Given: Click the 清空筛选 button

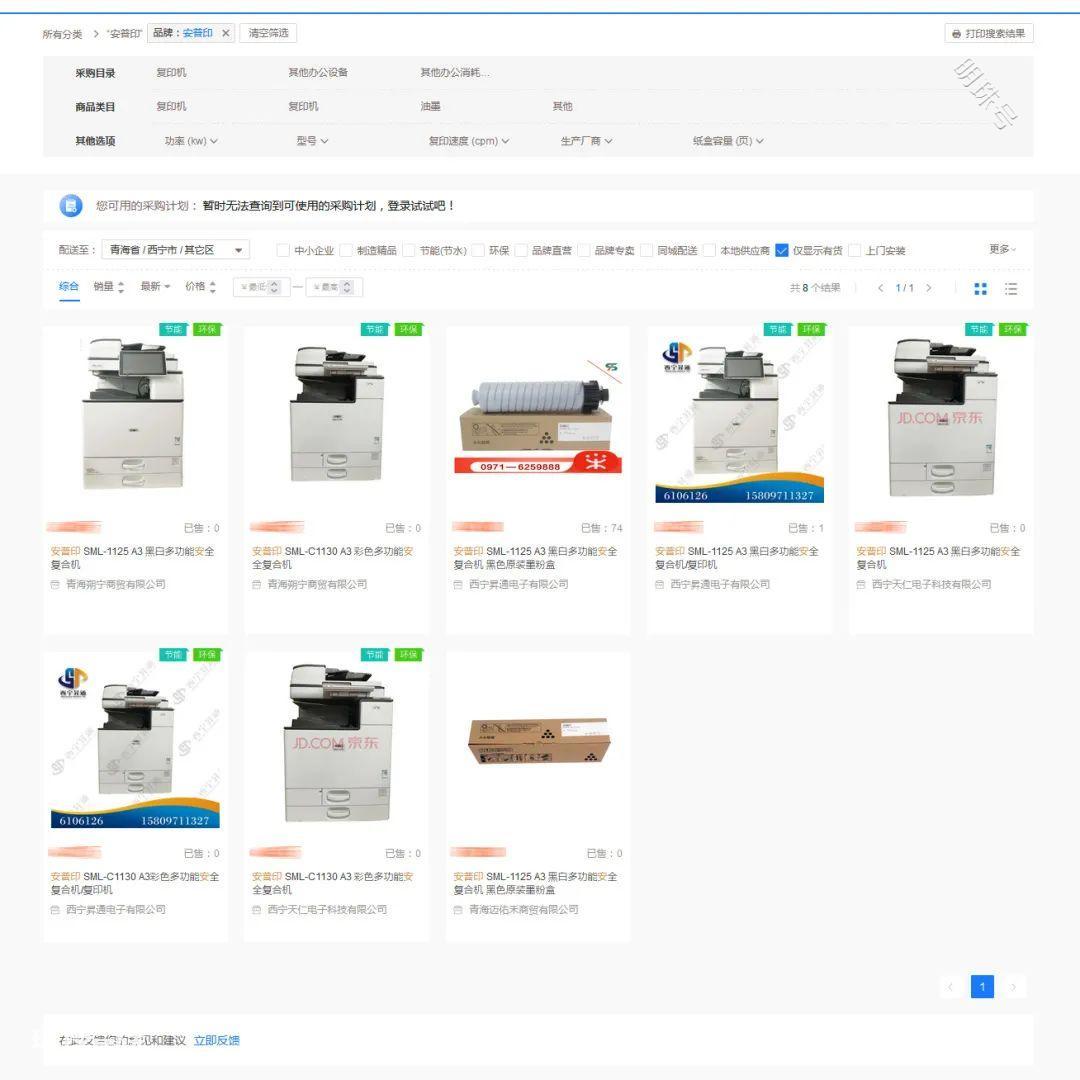Looking at the screenshot, I should 268,33.
